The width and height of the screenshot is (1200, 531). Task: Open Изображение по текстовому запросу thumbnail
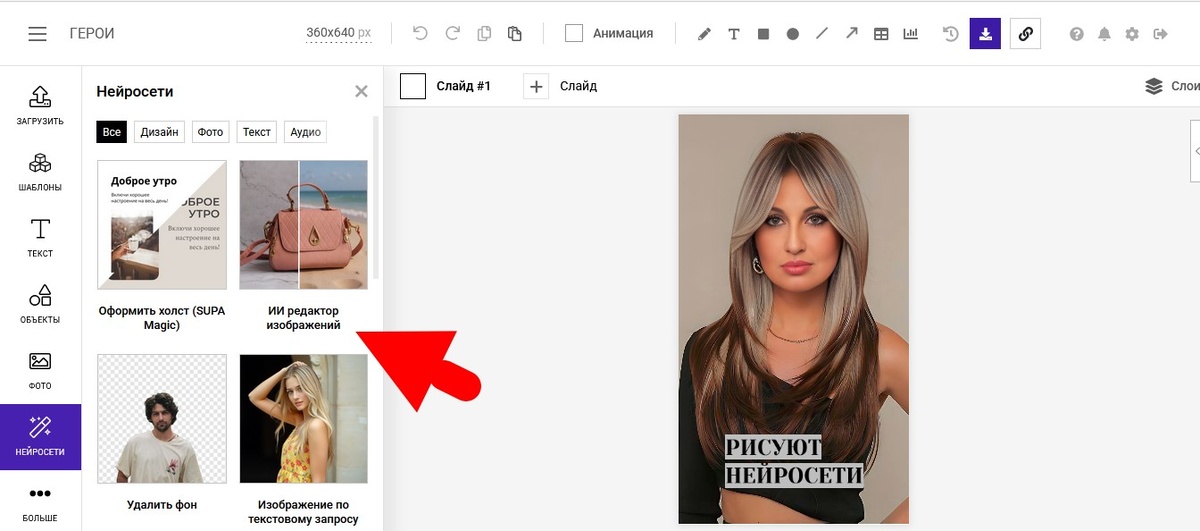point(304,418)
